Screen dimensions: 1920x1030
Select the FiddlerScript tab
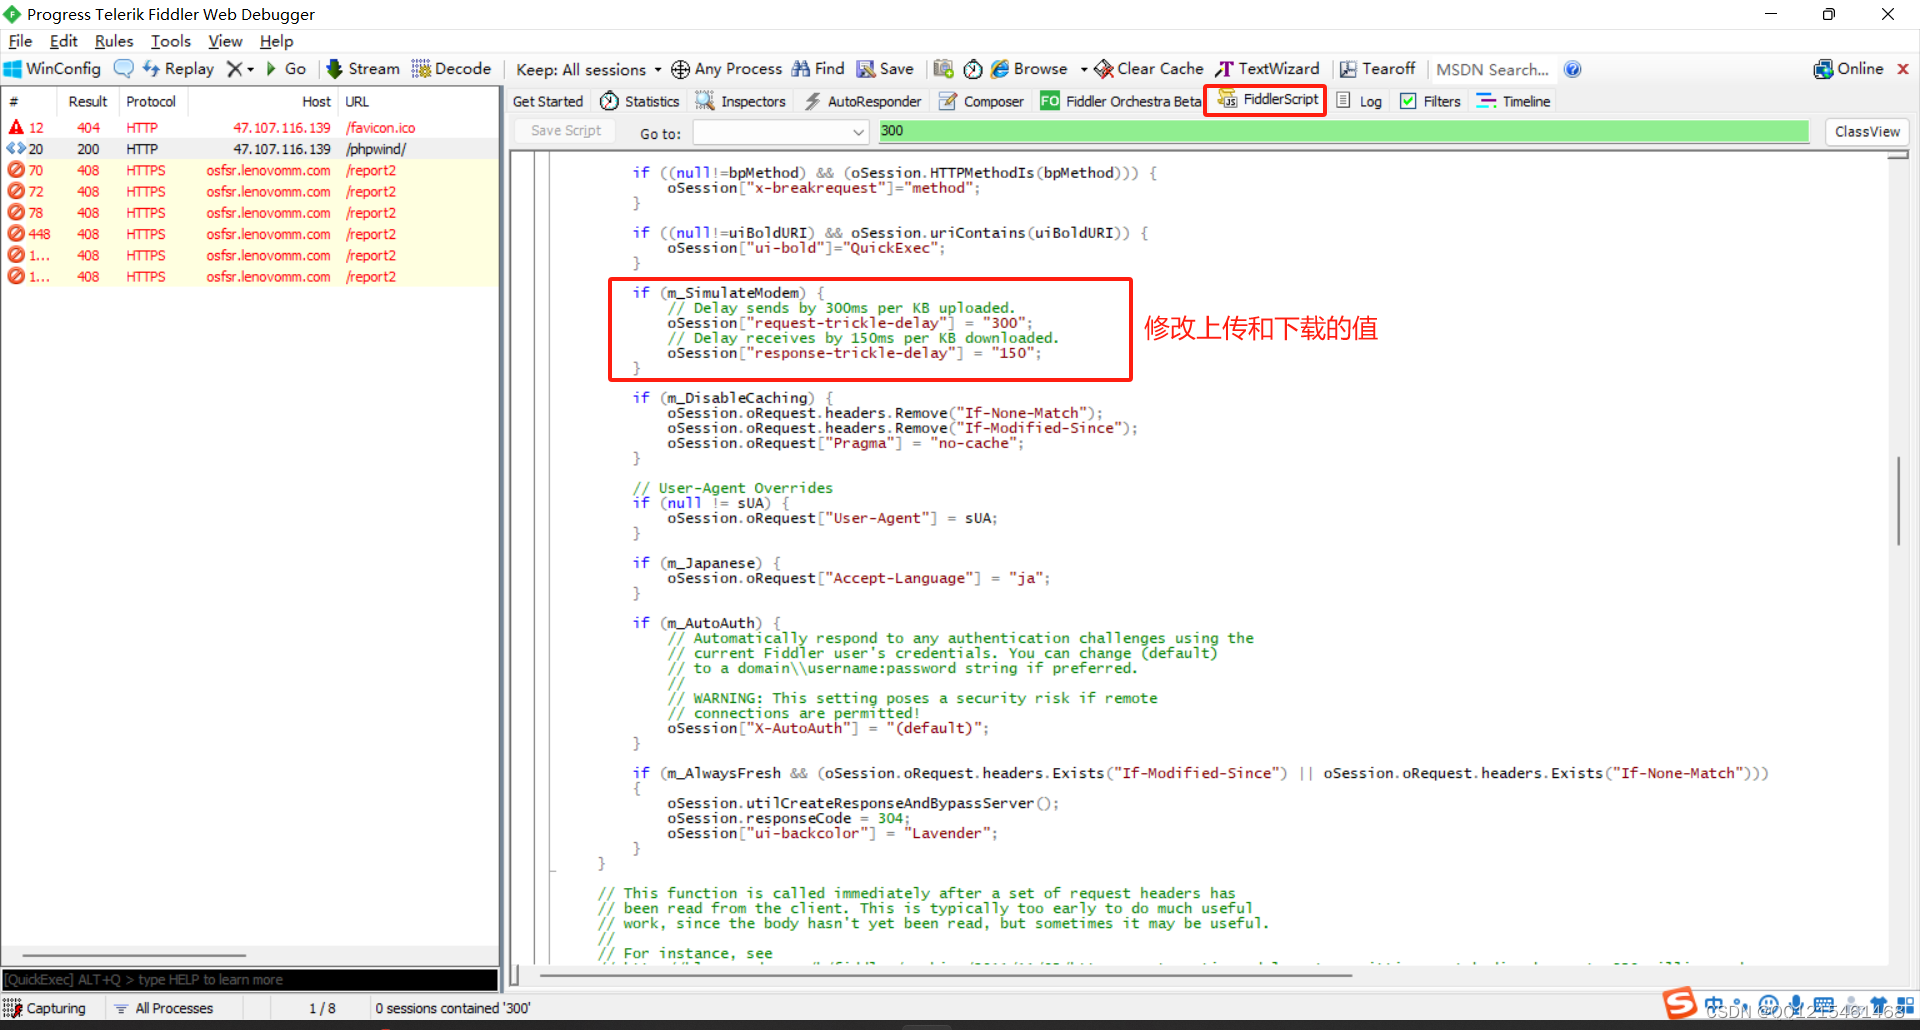1267,100
